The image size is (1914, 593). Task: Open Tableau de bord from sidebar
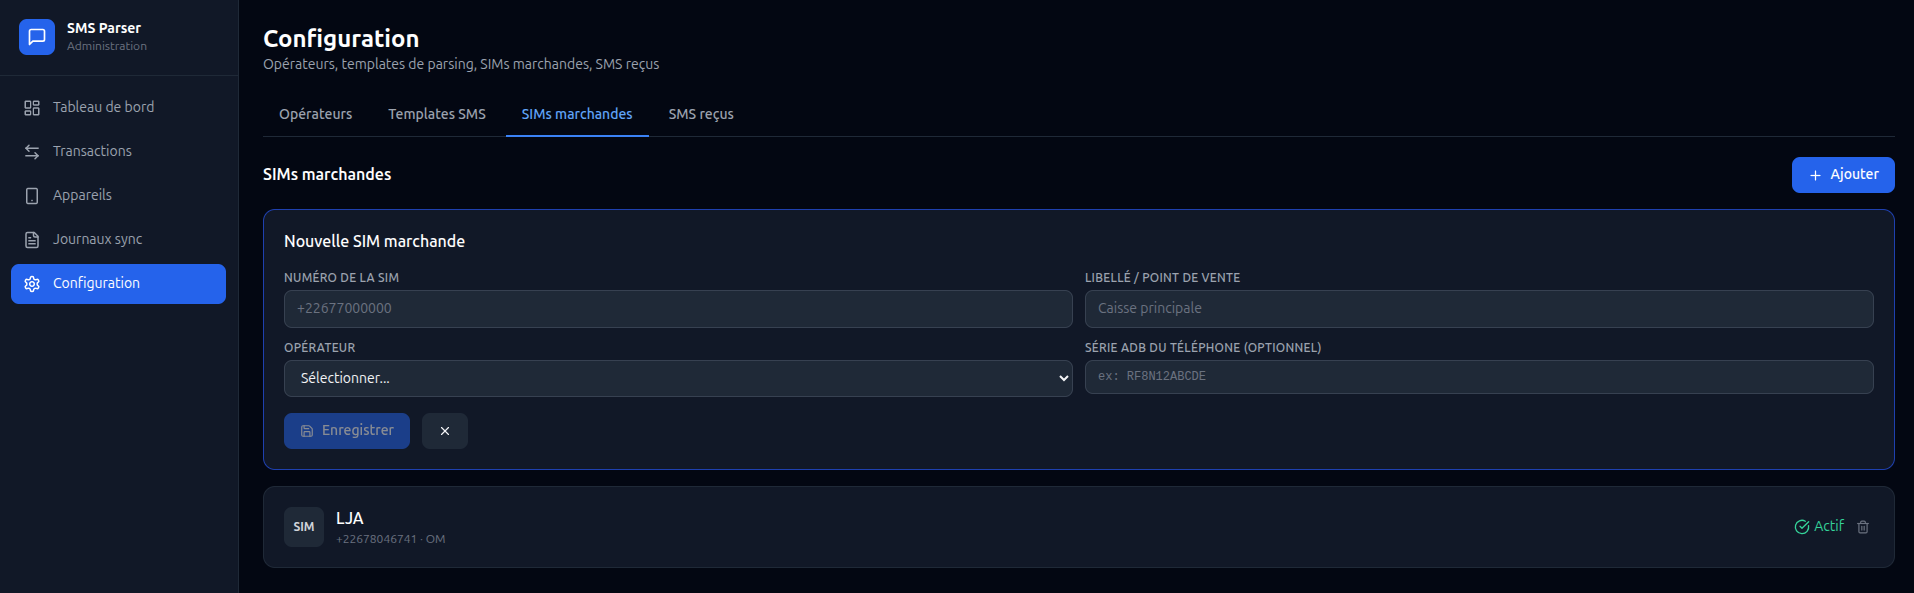(103, 107)
